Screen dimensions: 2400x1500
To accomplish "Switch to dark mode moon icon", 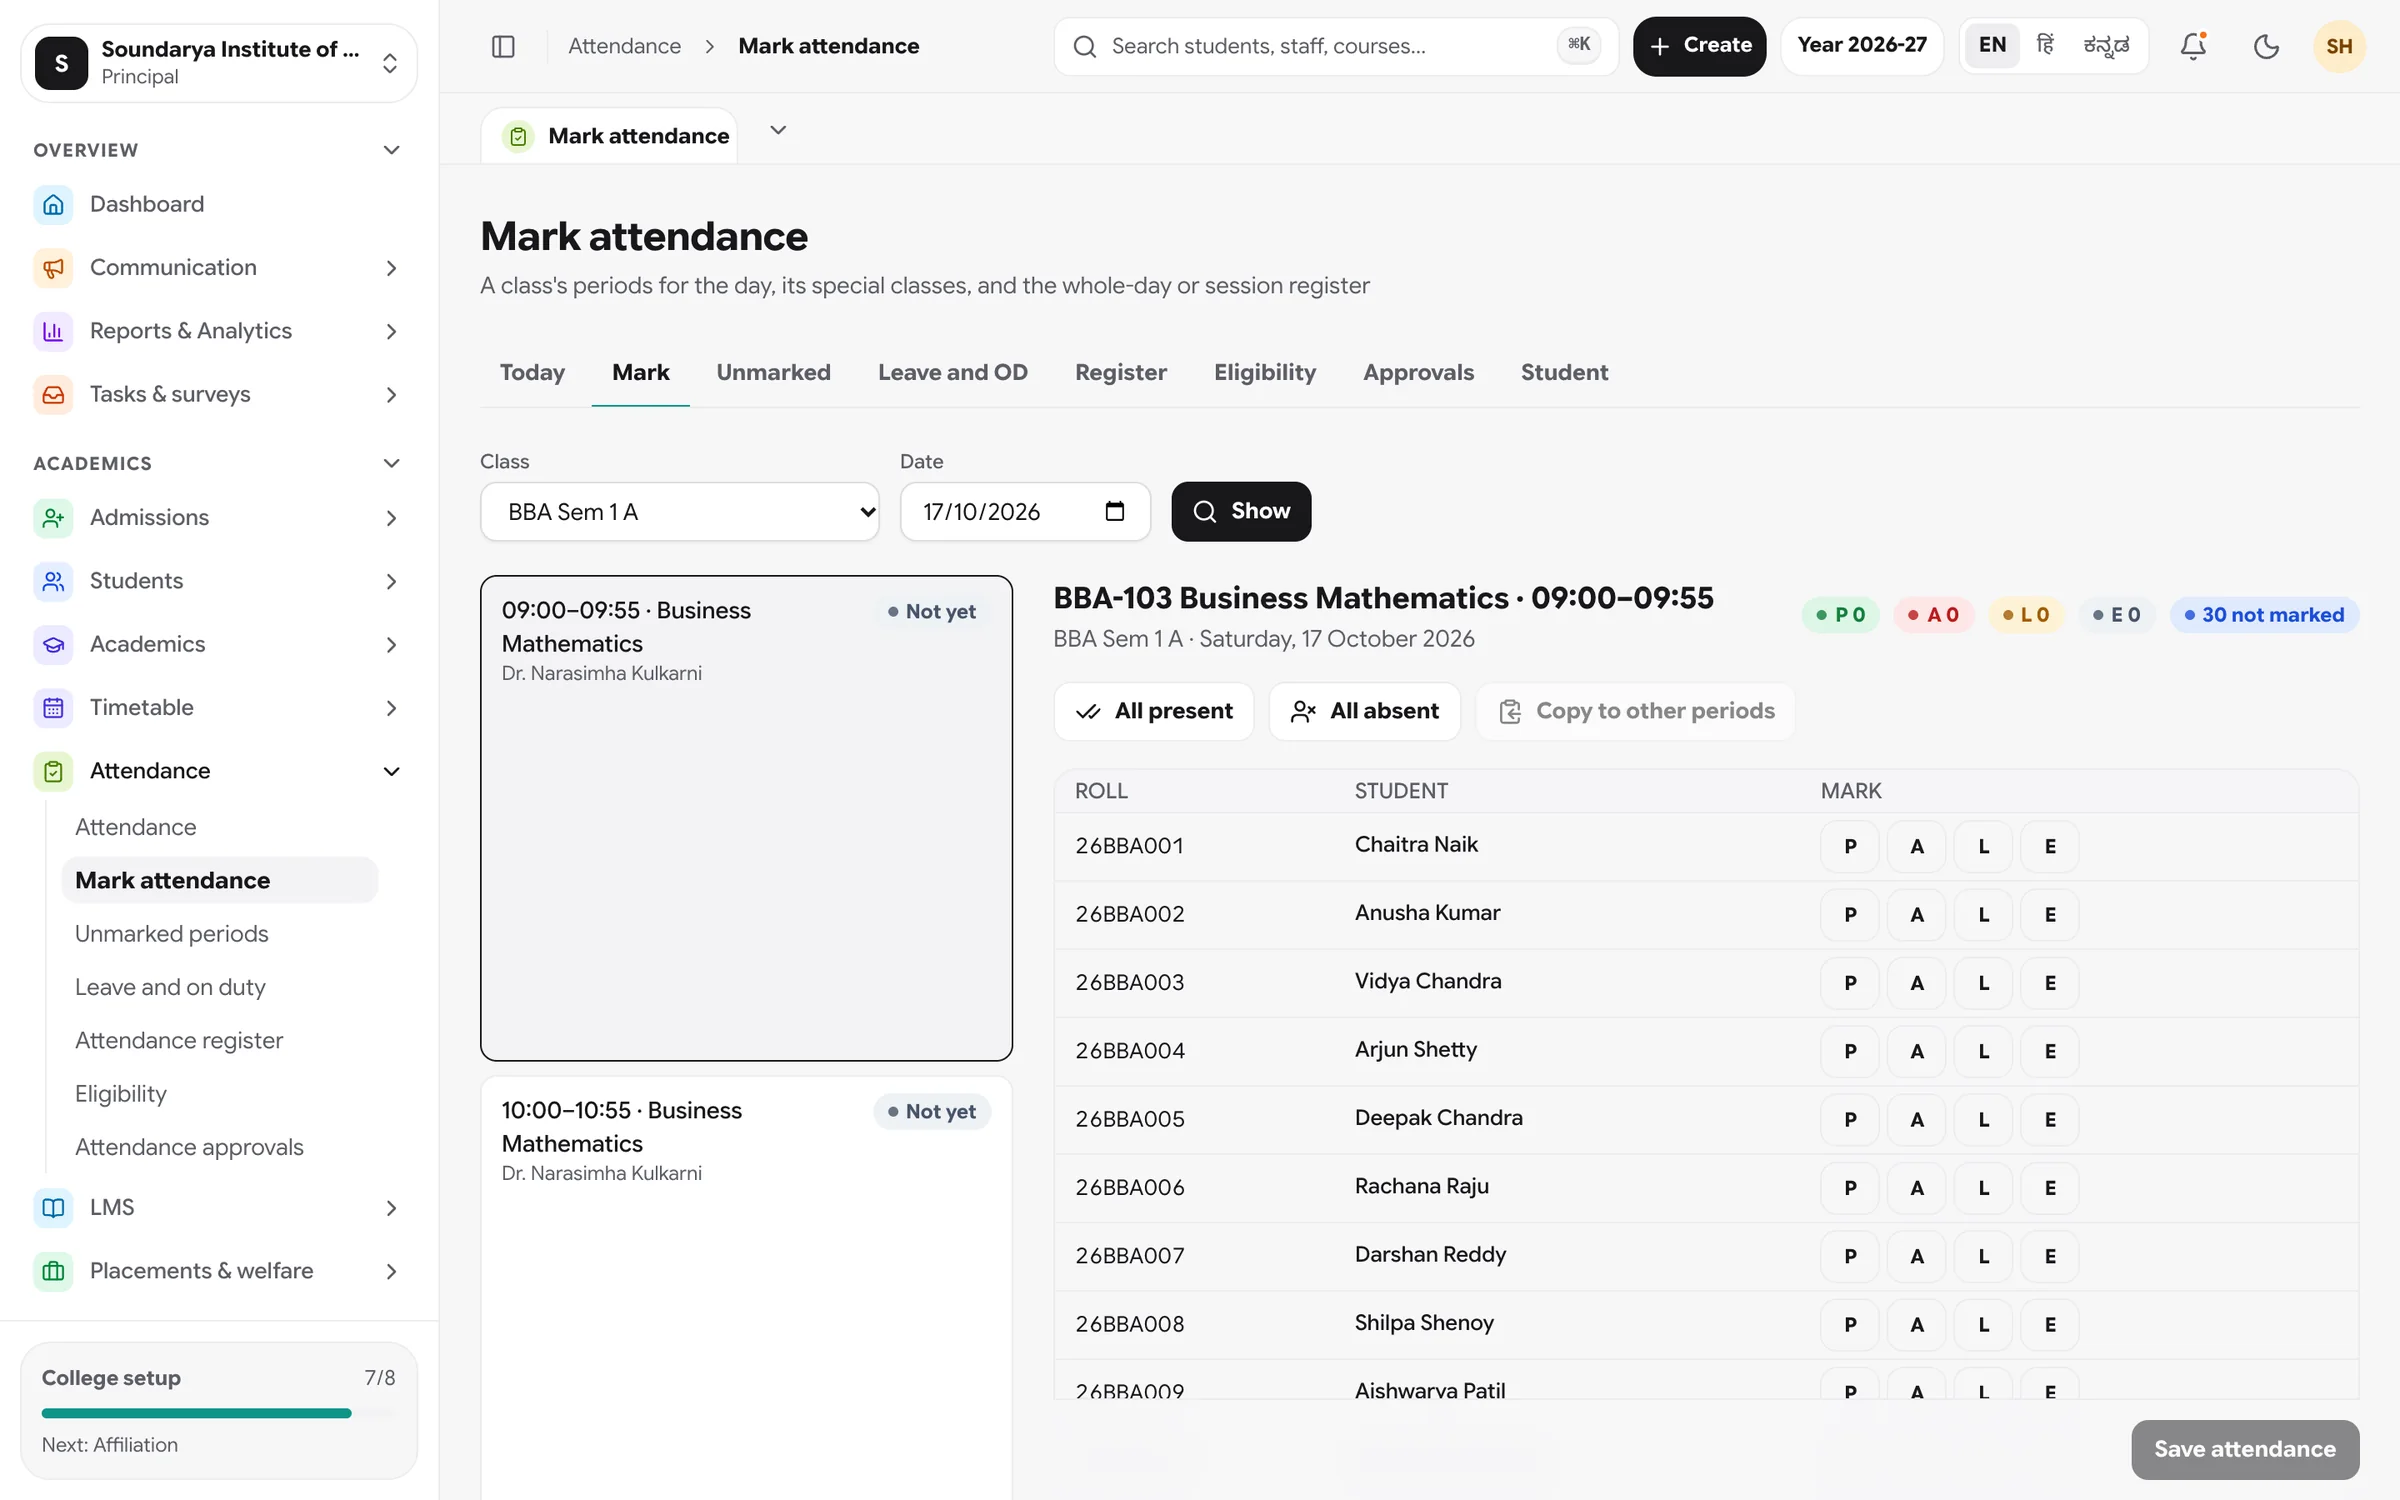I will click(x=2266, y=46).
